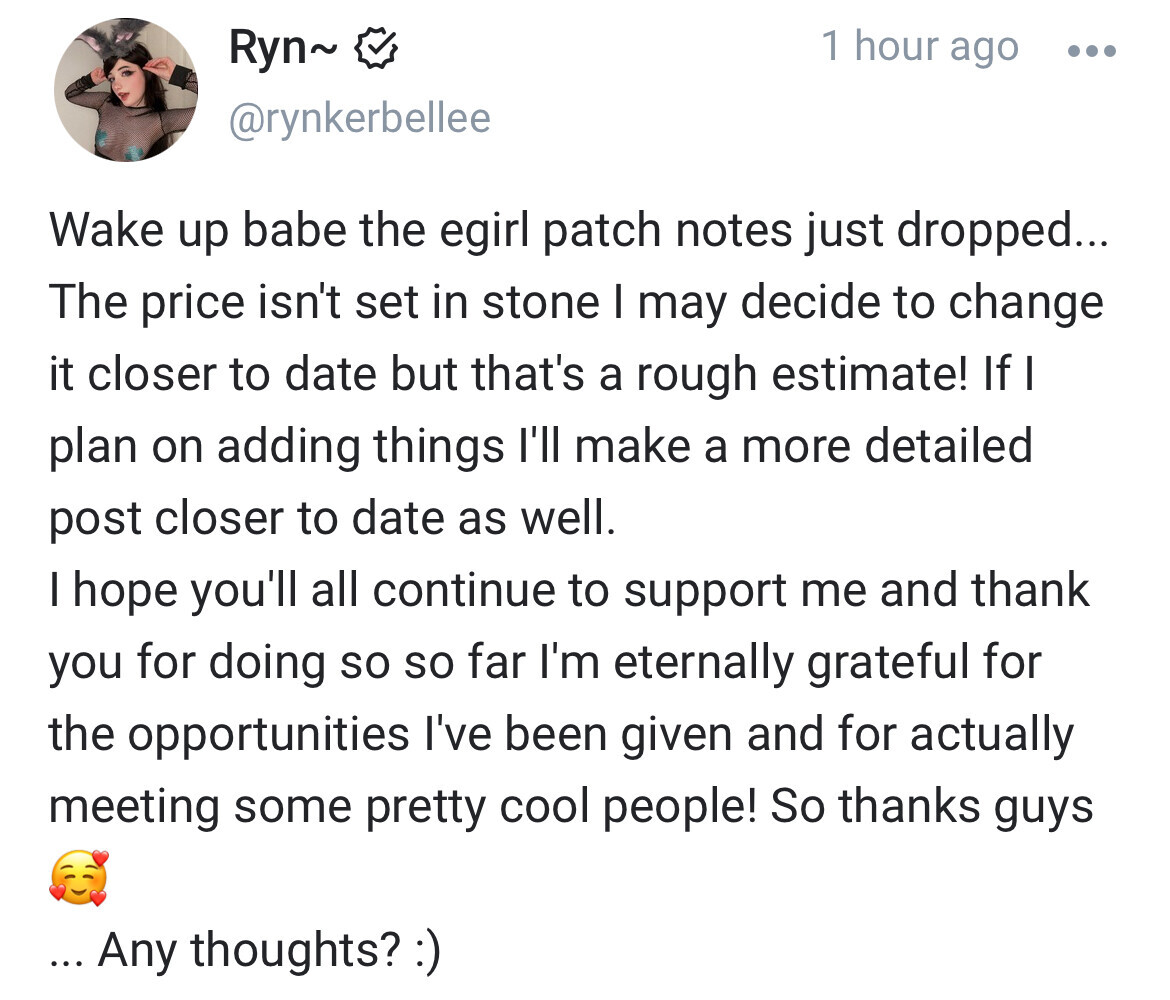Click the "1 hour ago" timestamp
Image resolution: width=1170 pixels, height=1000 pixels.
pyautogui.click(x=919, y=46)
